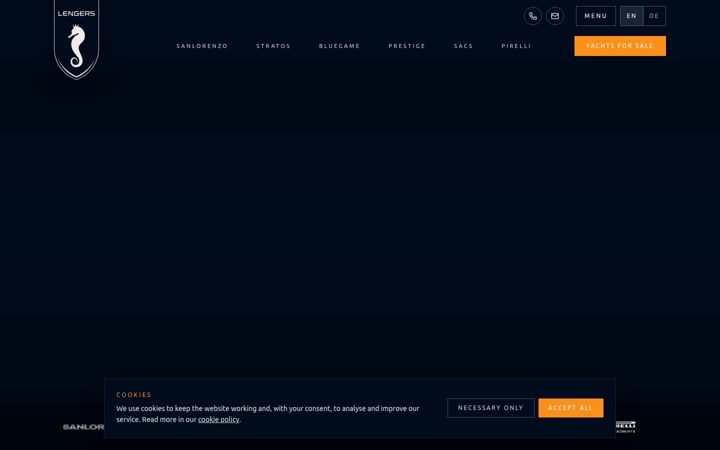The height and width of the screenshot is (450, 720).
Task: Open the Bluegame nav item
Action: point(339,46)
